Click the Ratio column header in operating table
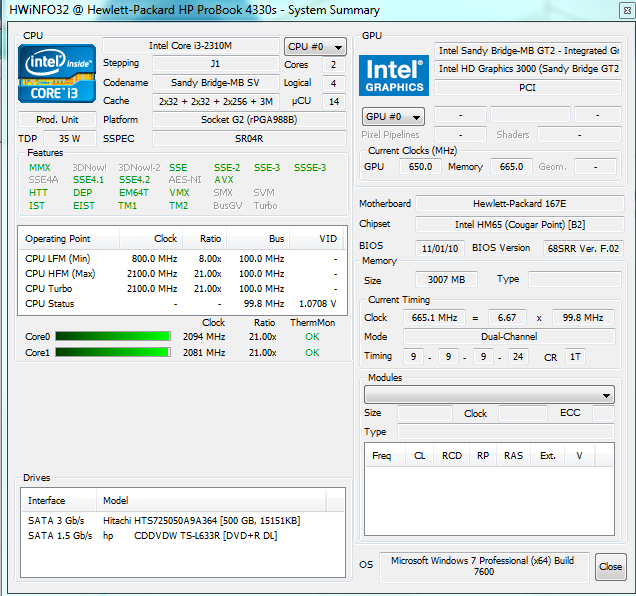Screen dimensions: 636x596 coord(204,239)
